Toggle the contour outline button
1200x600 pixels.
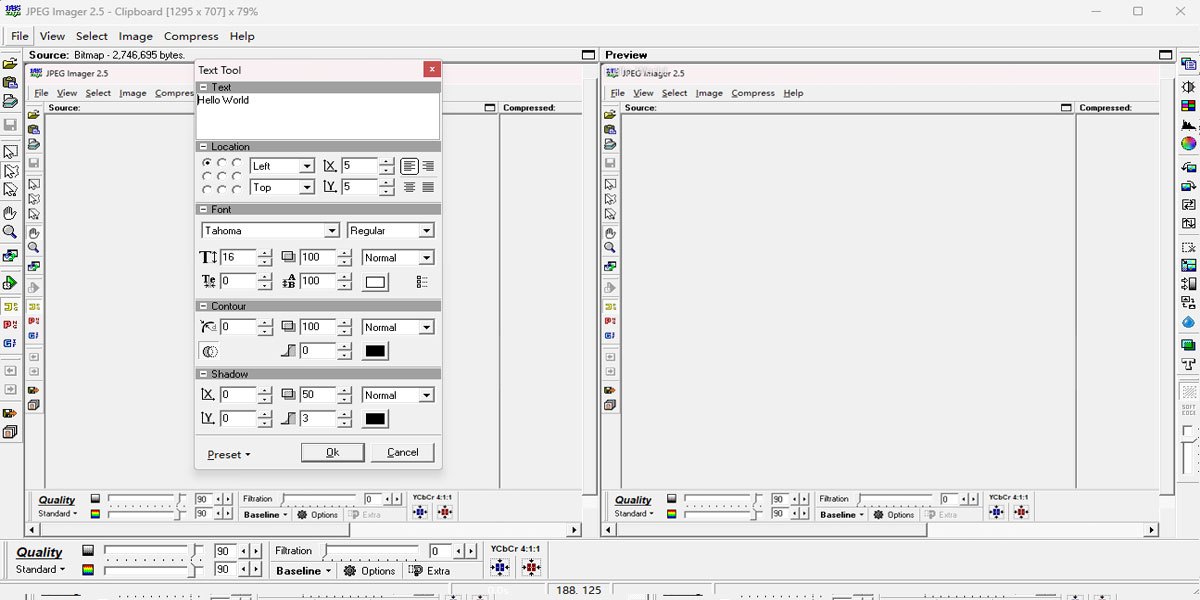tap(208, 350)
